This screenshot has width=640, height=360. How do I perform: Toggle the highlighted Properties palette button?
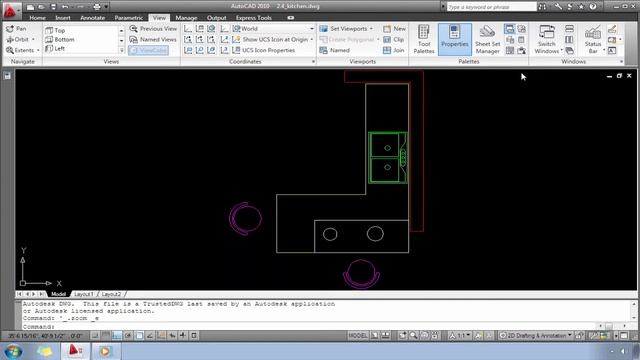click(455, 39)
